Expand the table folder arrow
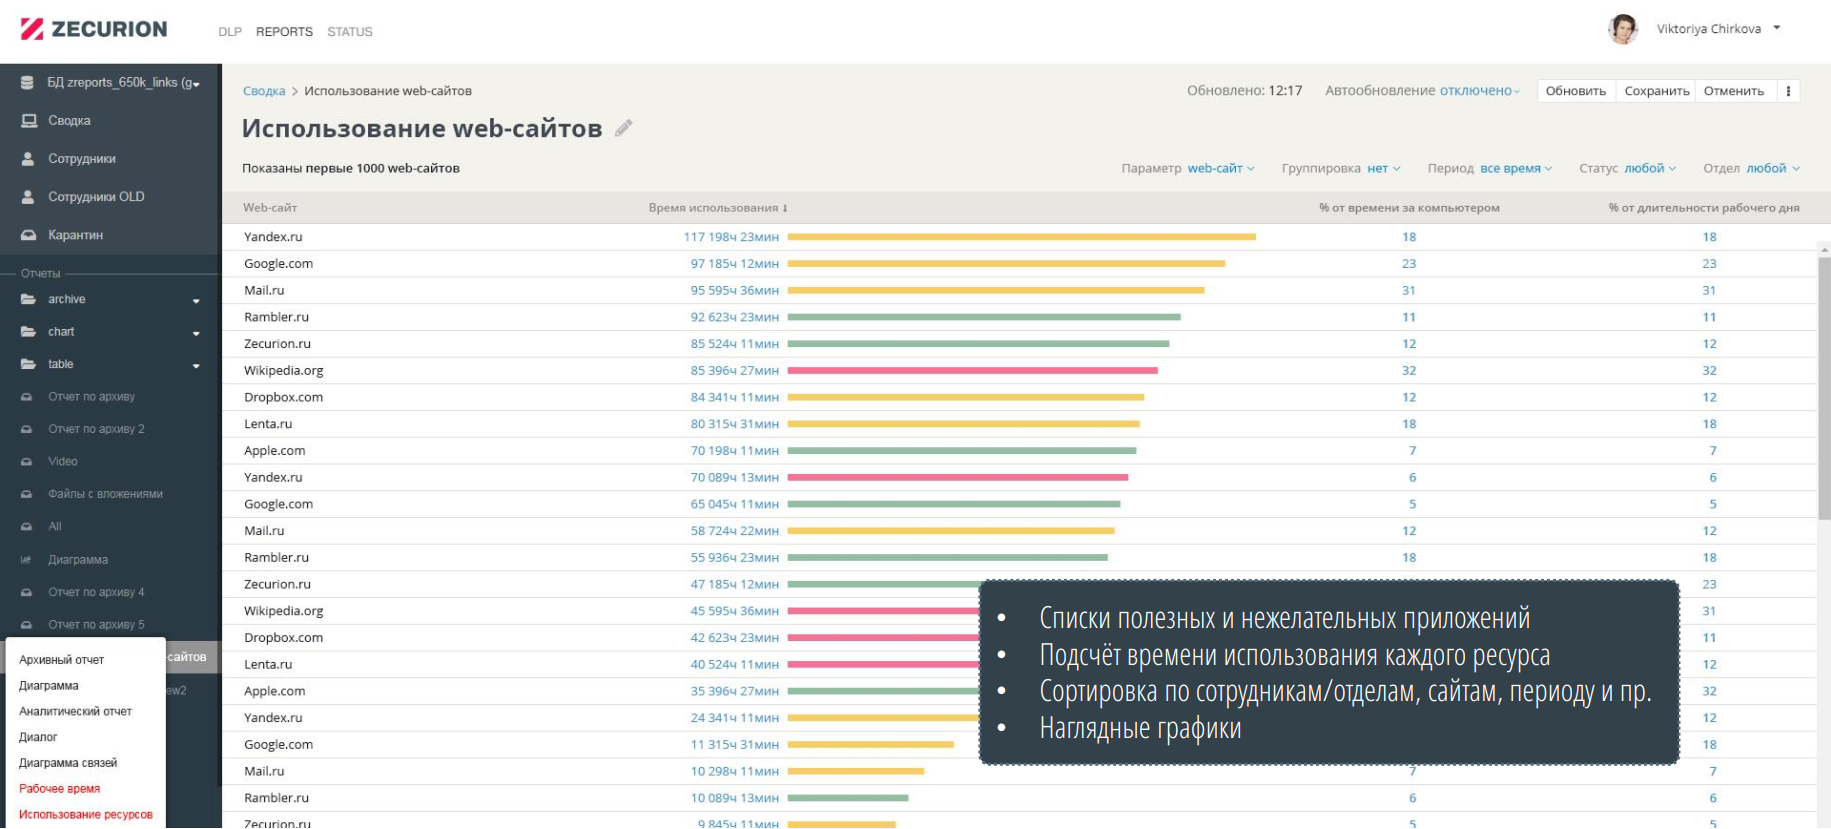The width and height of the screenshot is (1831, 829). pyautogui.click(x=196, y=366)
